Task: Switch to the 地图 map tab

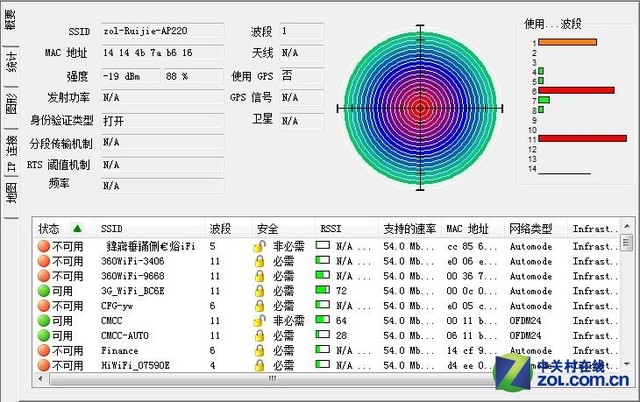Action: (11, 193)
